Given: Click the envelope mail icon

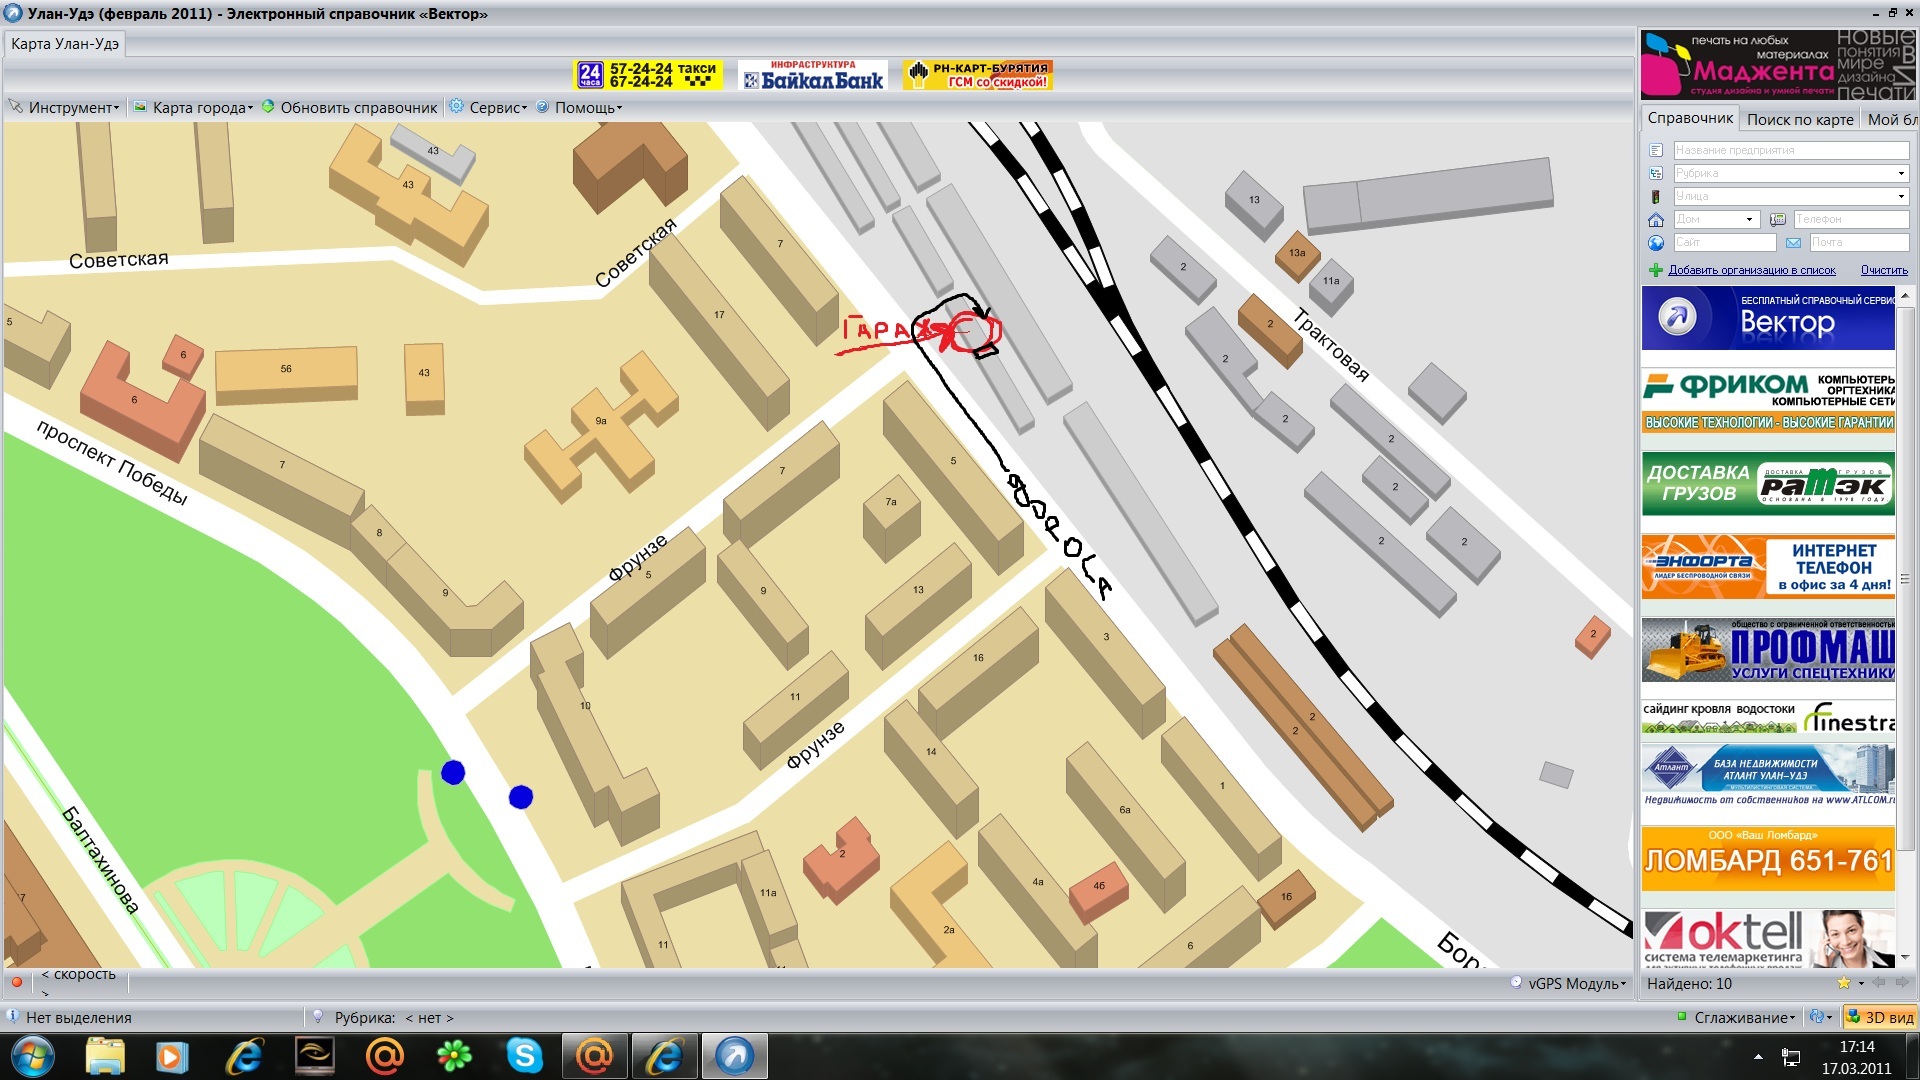Looking at the screenshot, I should 1793,243.
